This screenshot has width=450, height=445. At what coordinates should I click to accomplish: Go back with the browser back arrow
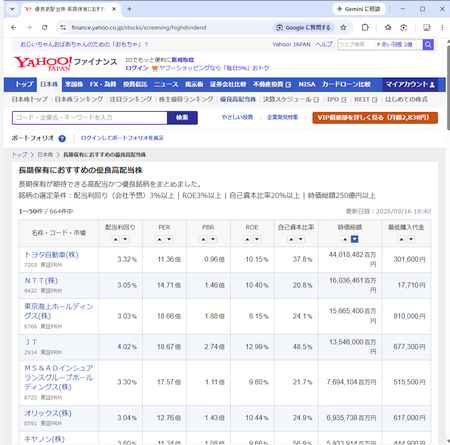[13, 28]
